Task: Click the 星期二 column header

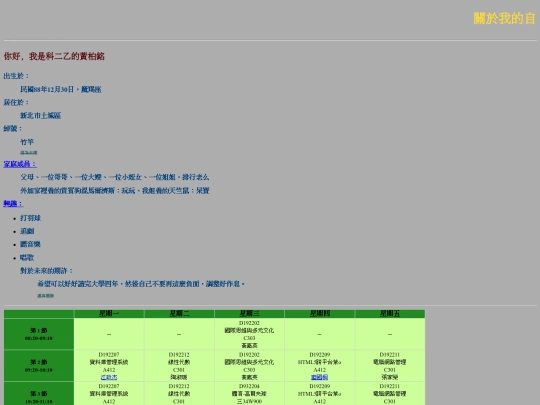Action: tap(179, 313)
